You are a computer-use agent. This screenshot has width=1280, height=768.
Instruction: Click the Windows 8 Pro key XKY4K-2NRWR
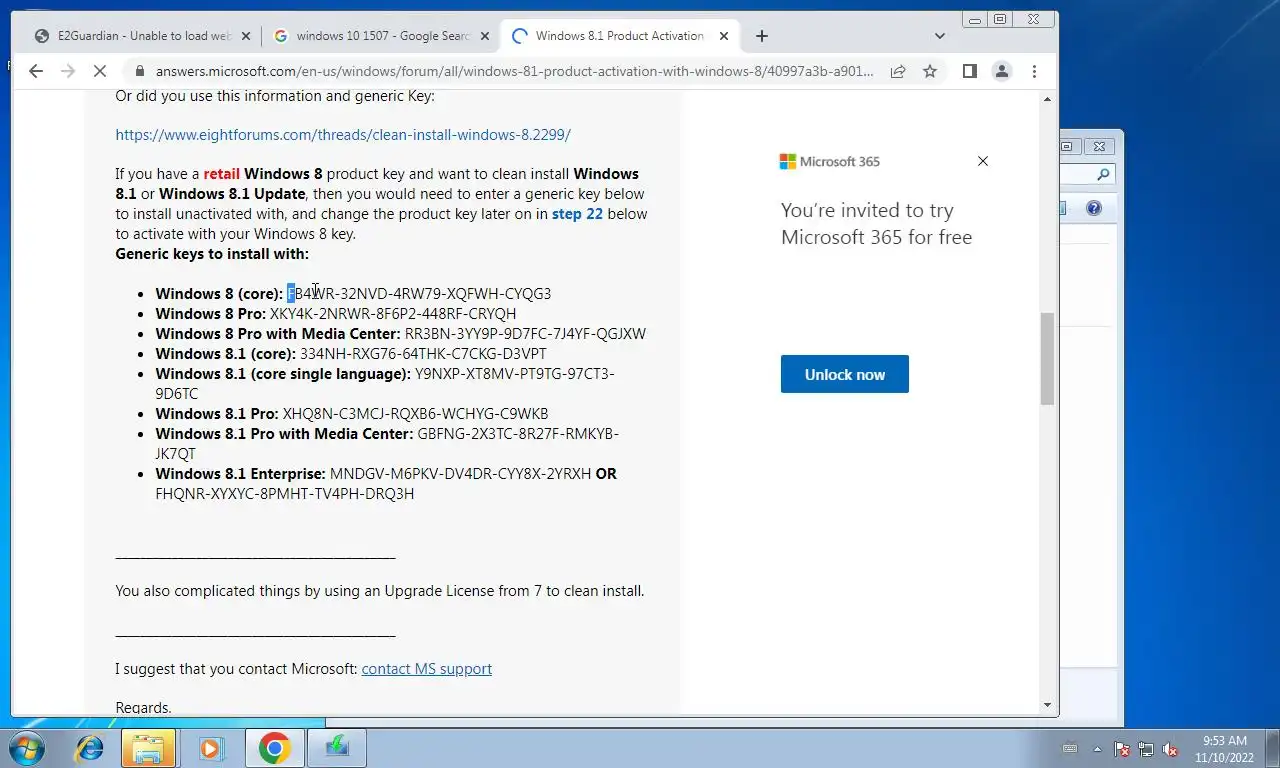pos(393,314)
